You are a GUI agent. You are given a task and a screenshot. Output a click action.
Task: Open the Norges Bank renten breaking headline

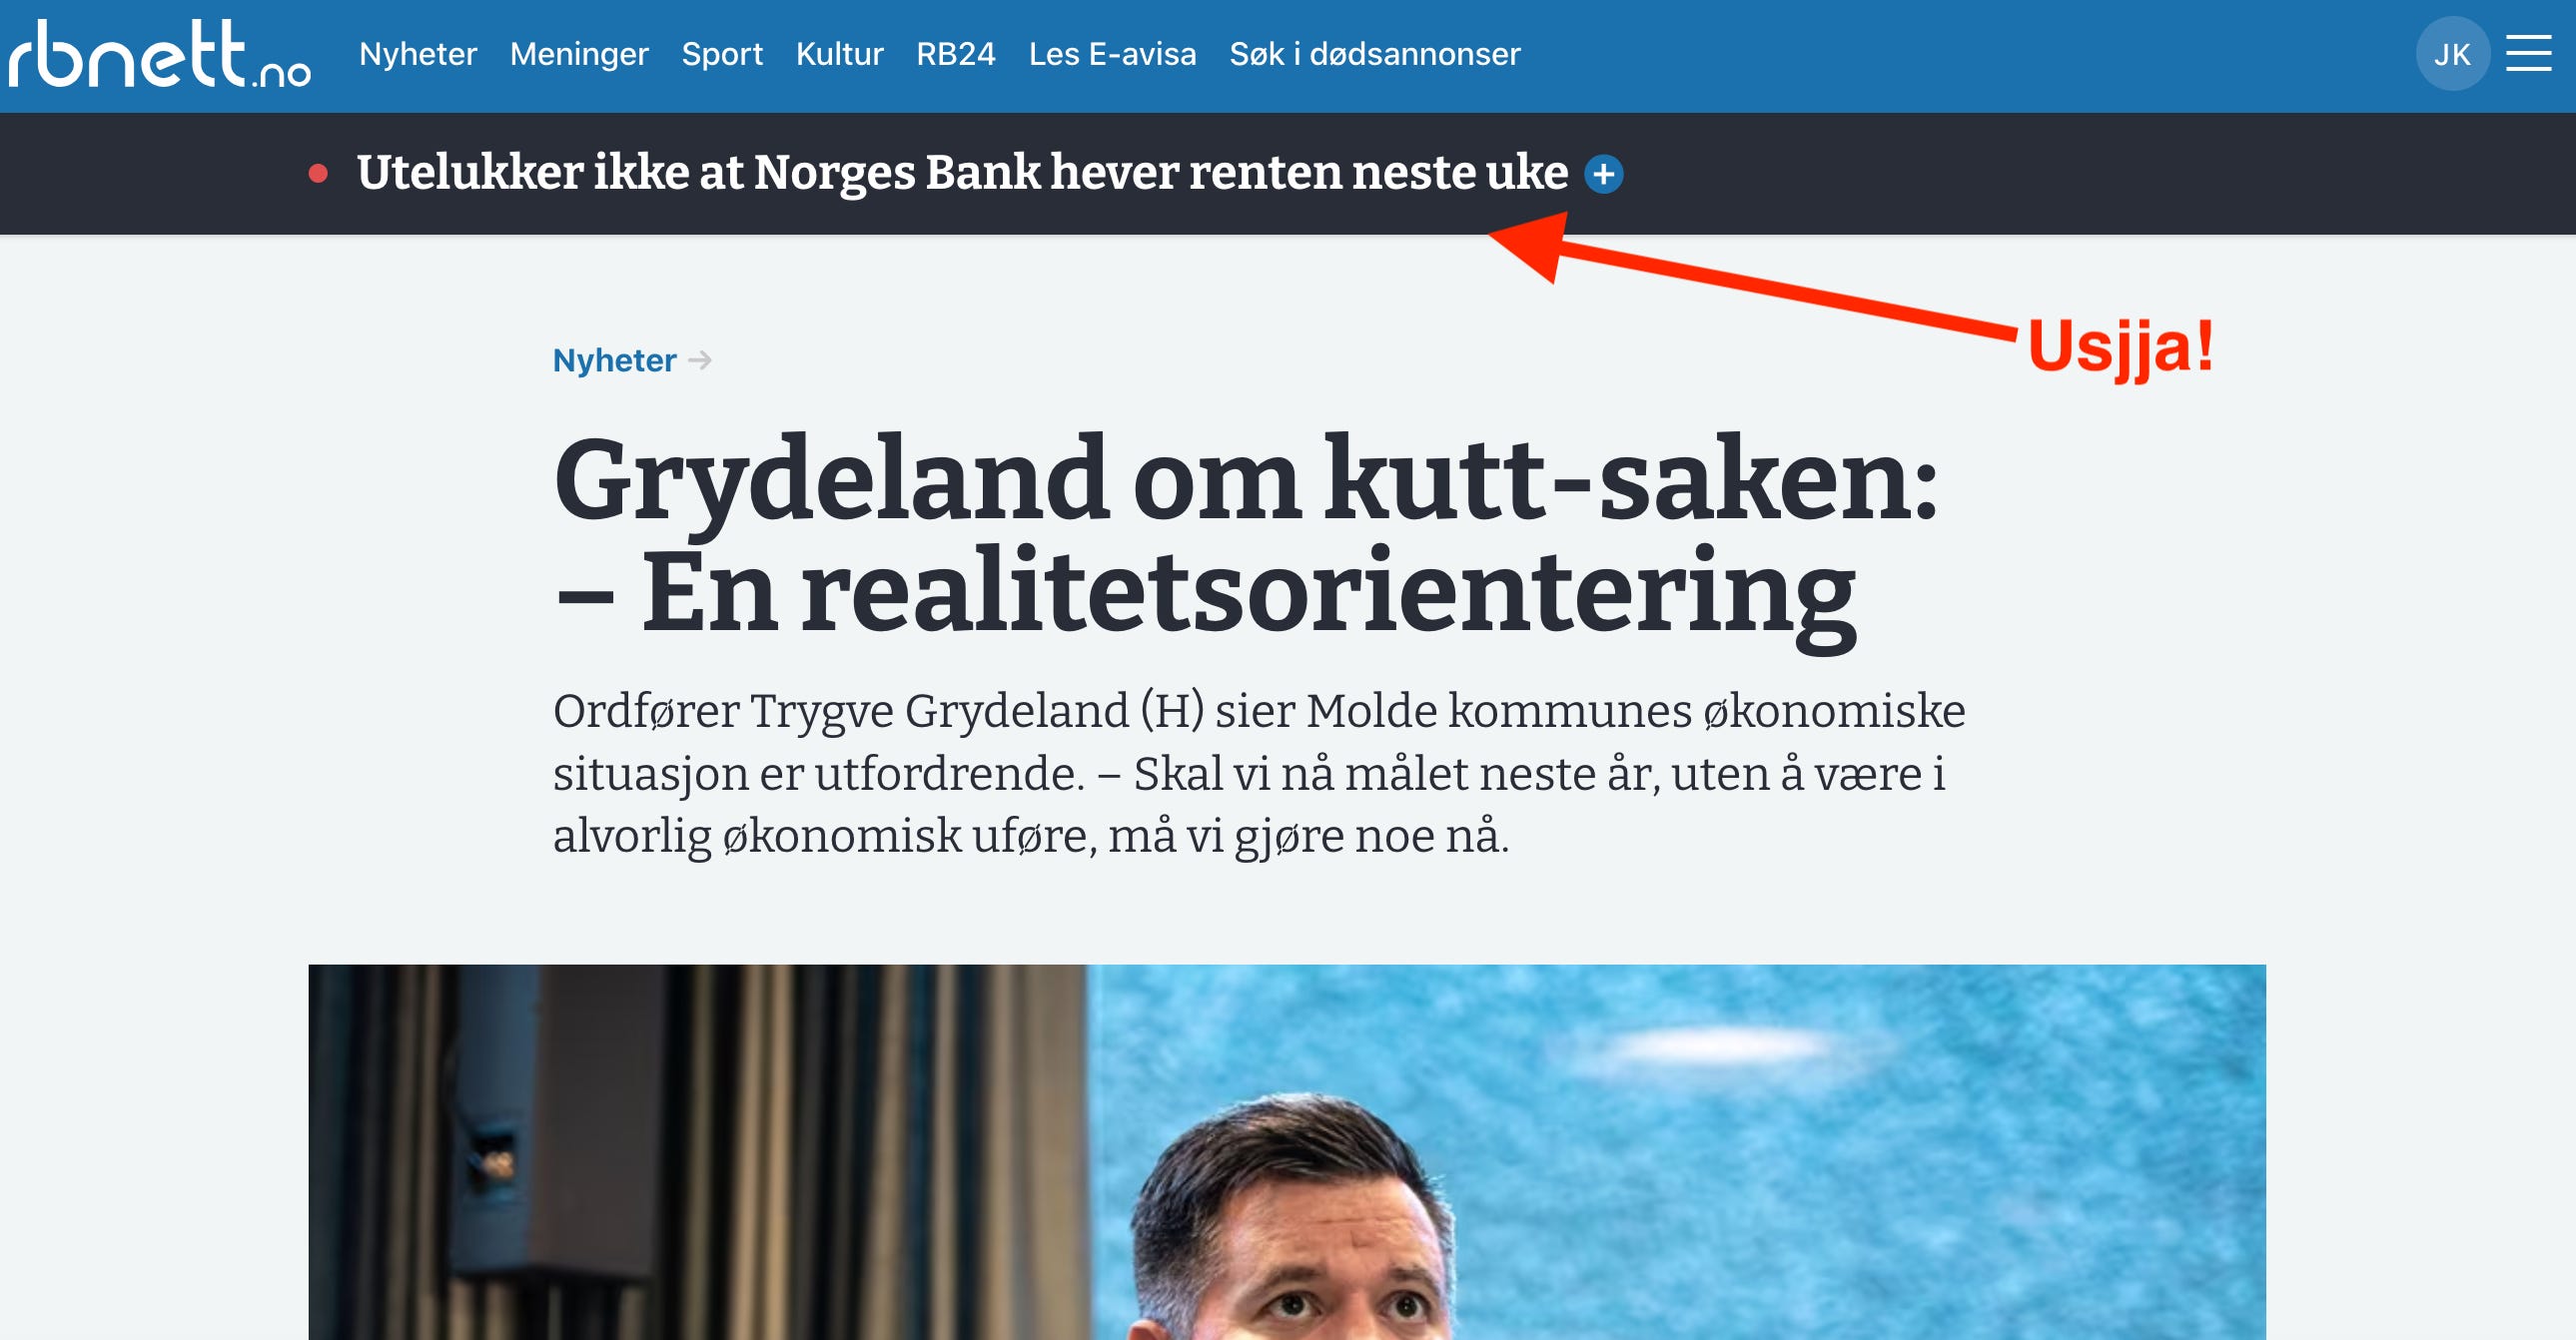tap(962, 173)
